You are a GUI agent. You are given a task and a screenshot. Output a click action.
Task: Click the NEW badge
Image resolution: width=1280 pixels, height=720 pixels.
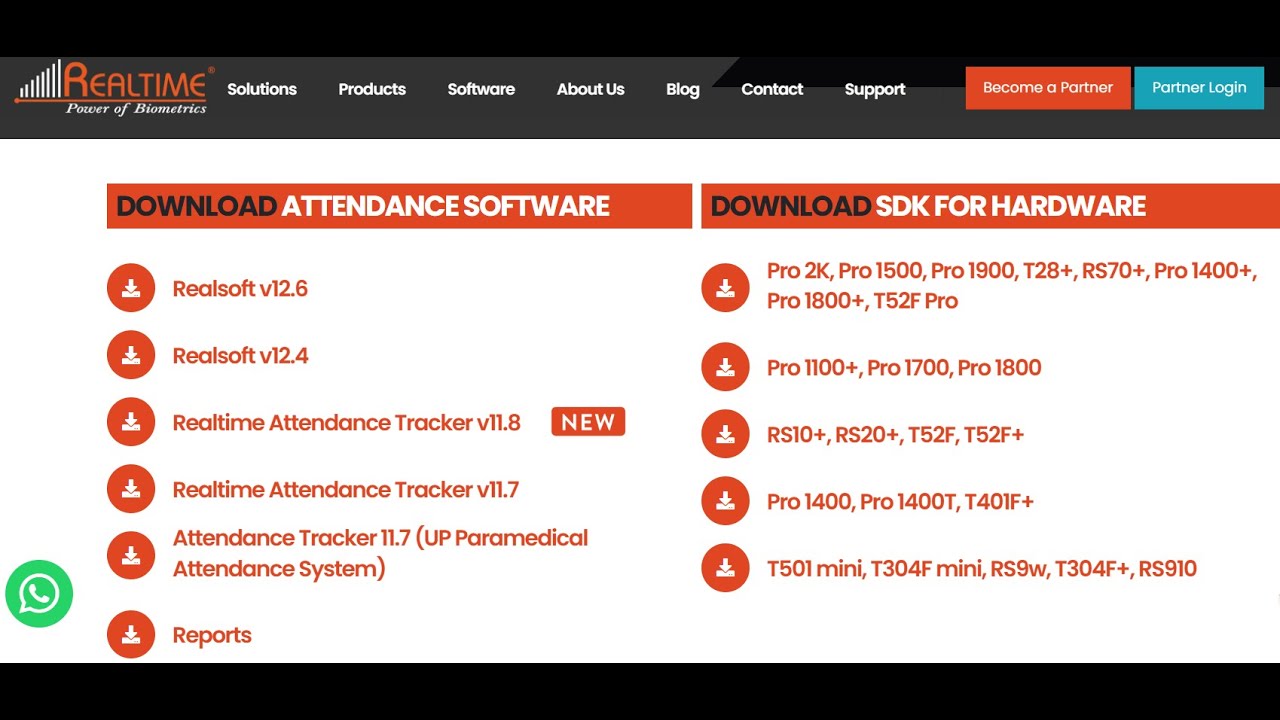(588, 422)
